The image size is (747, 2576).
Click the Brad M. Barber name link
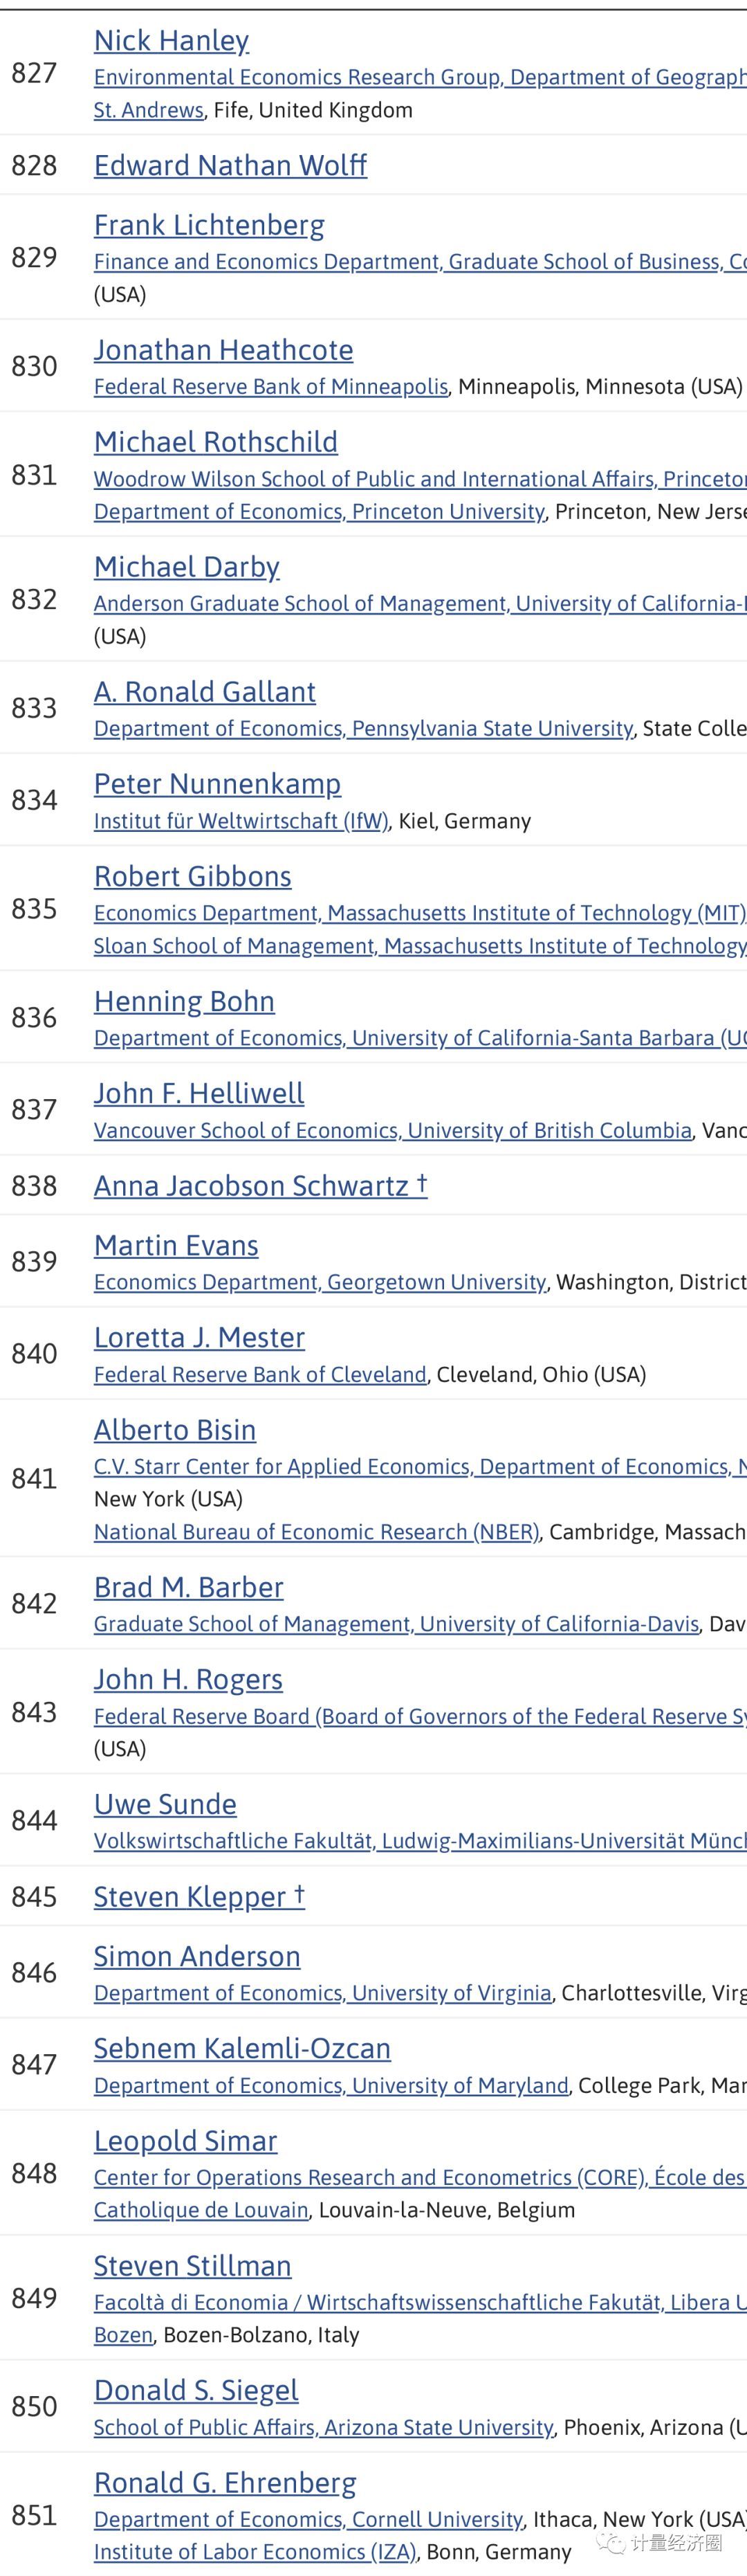(188, 1588)
